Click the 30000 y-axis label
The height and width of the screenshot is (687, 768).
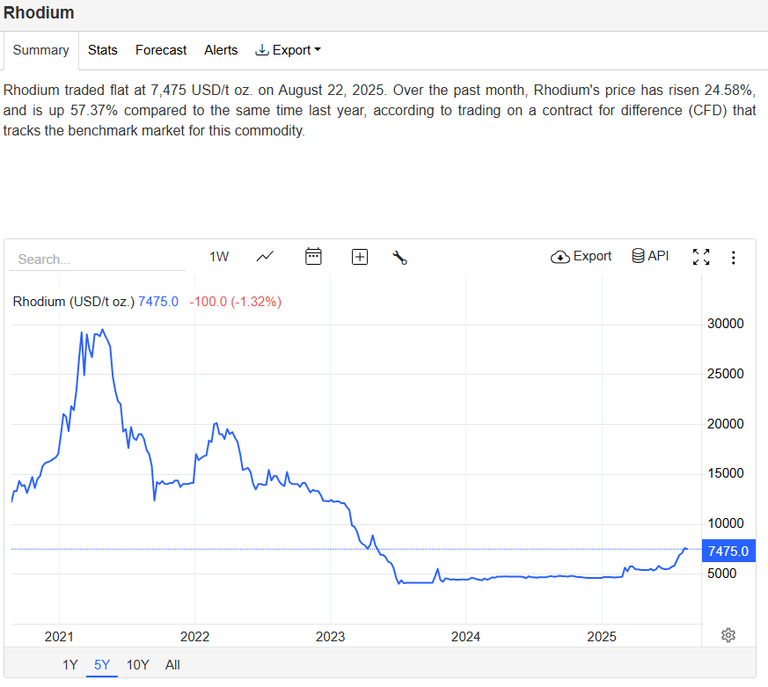coord(725,324)
